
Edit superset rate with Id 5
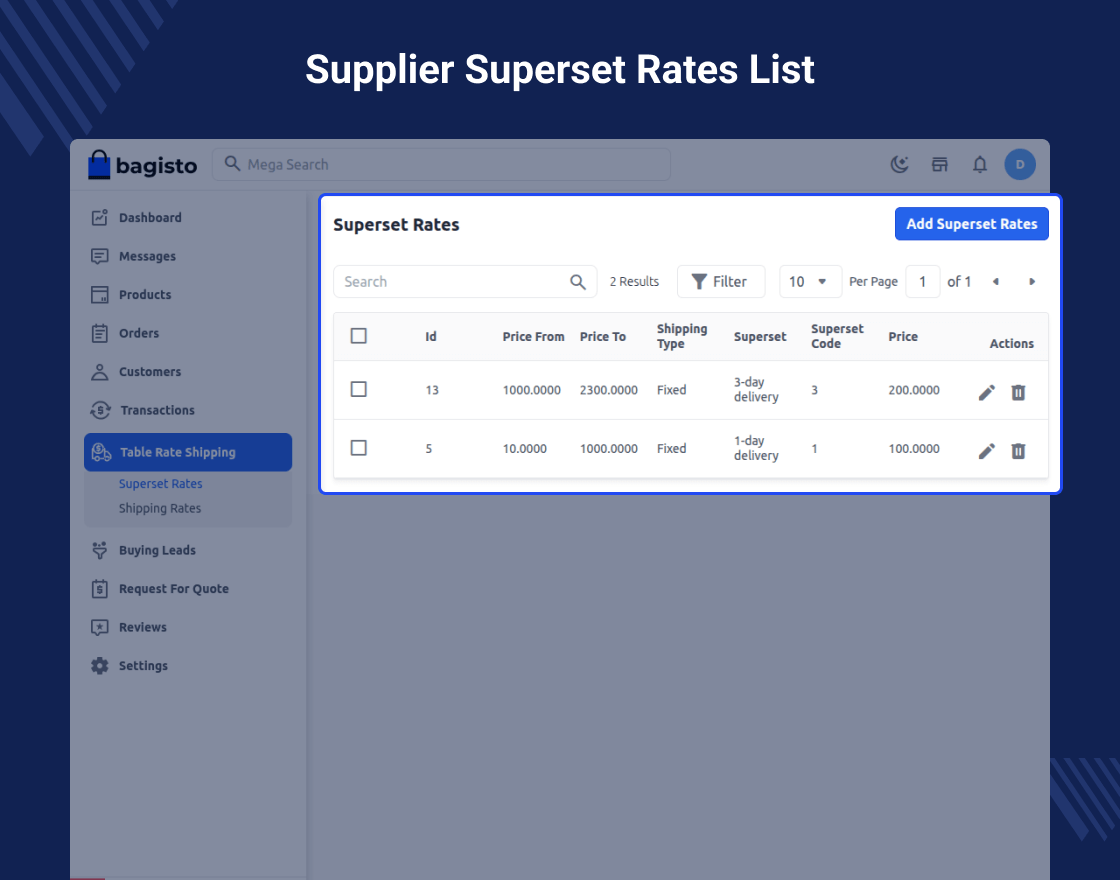coord(986,451)
